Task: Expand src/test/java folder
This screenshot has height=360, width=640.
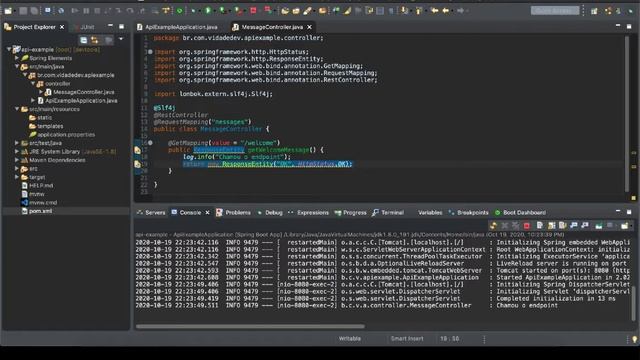Action: 17,143
